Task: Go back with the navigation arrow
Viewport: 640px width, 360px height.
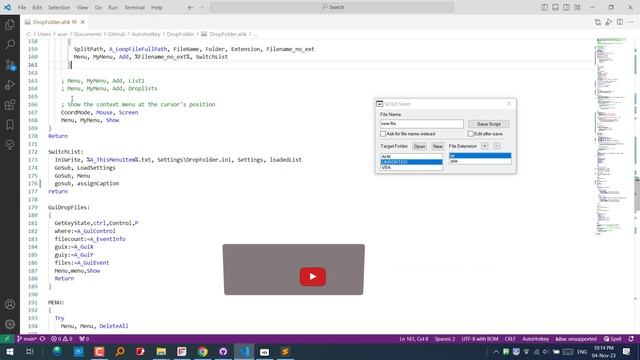Action: (190, 7)
